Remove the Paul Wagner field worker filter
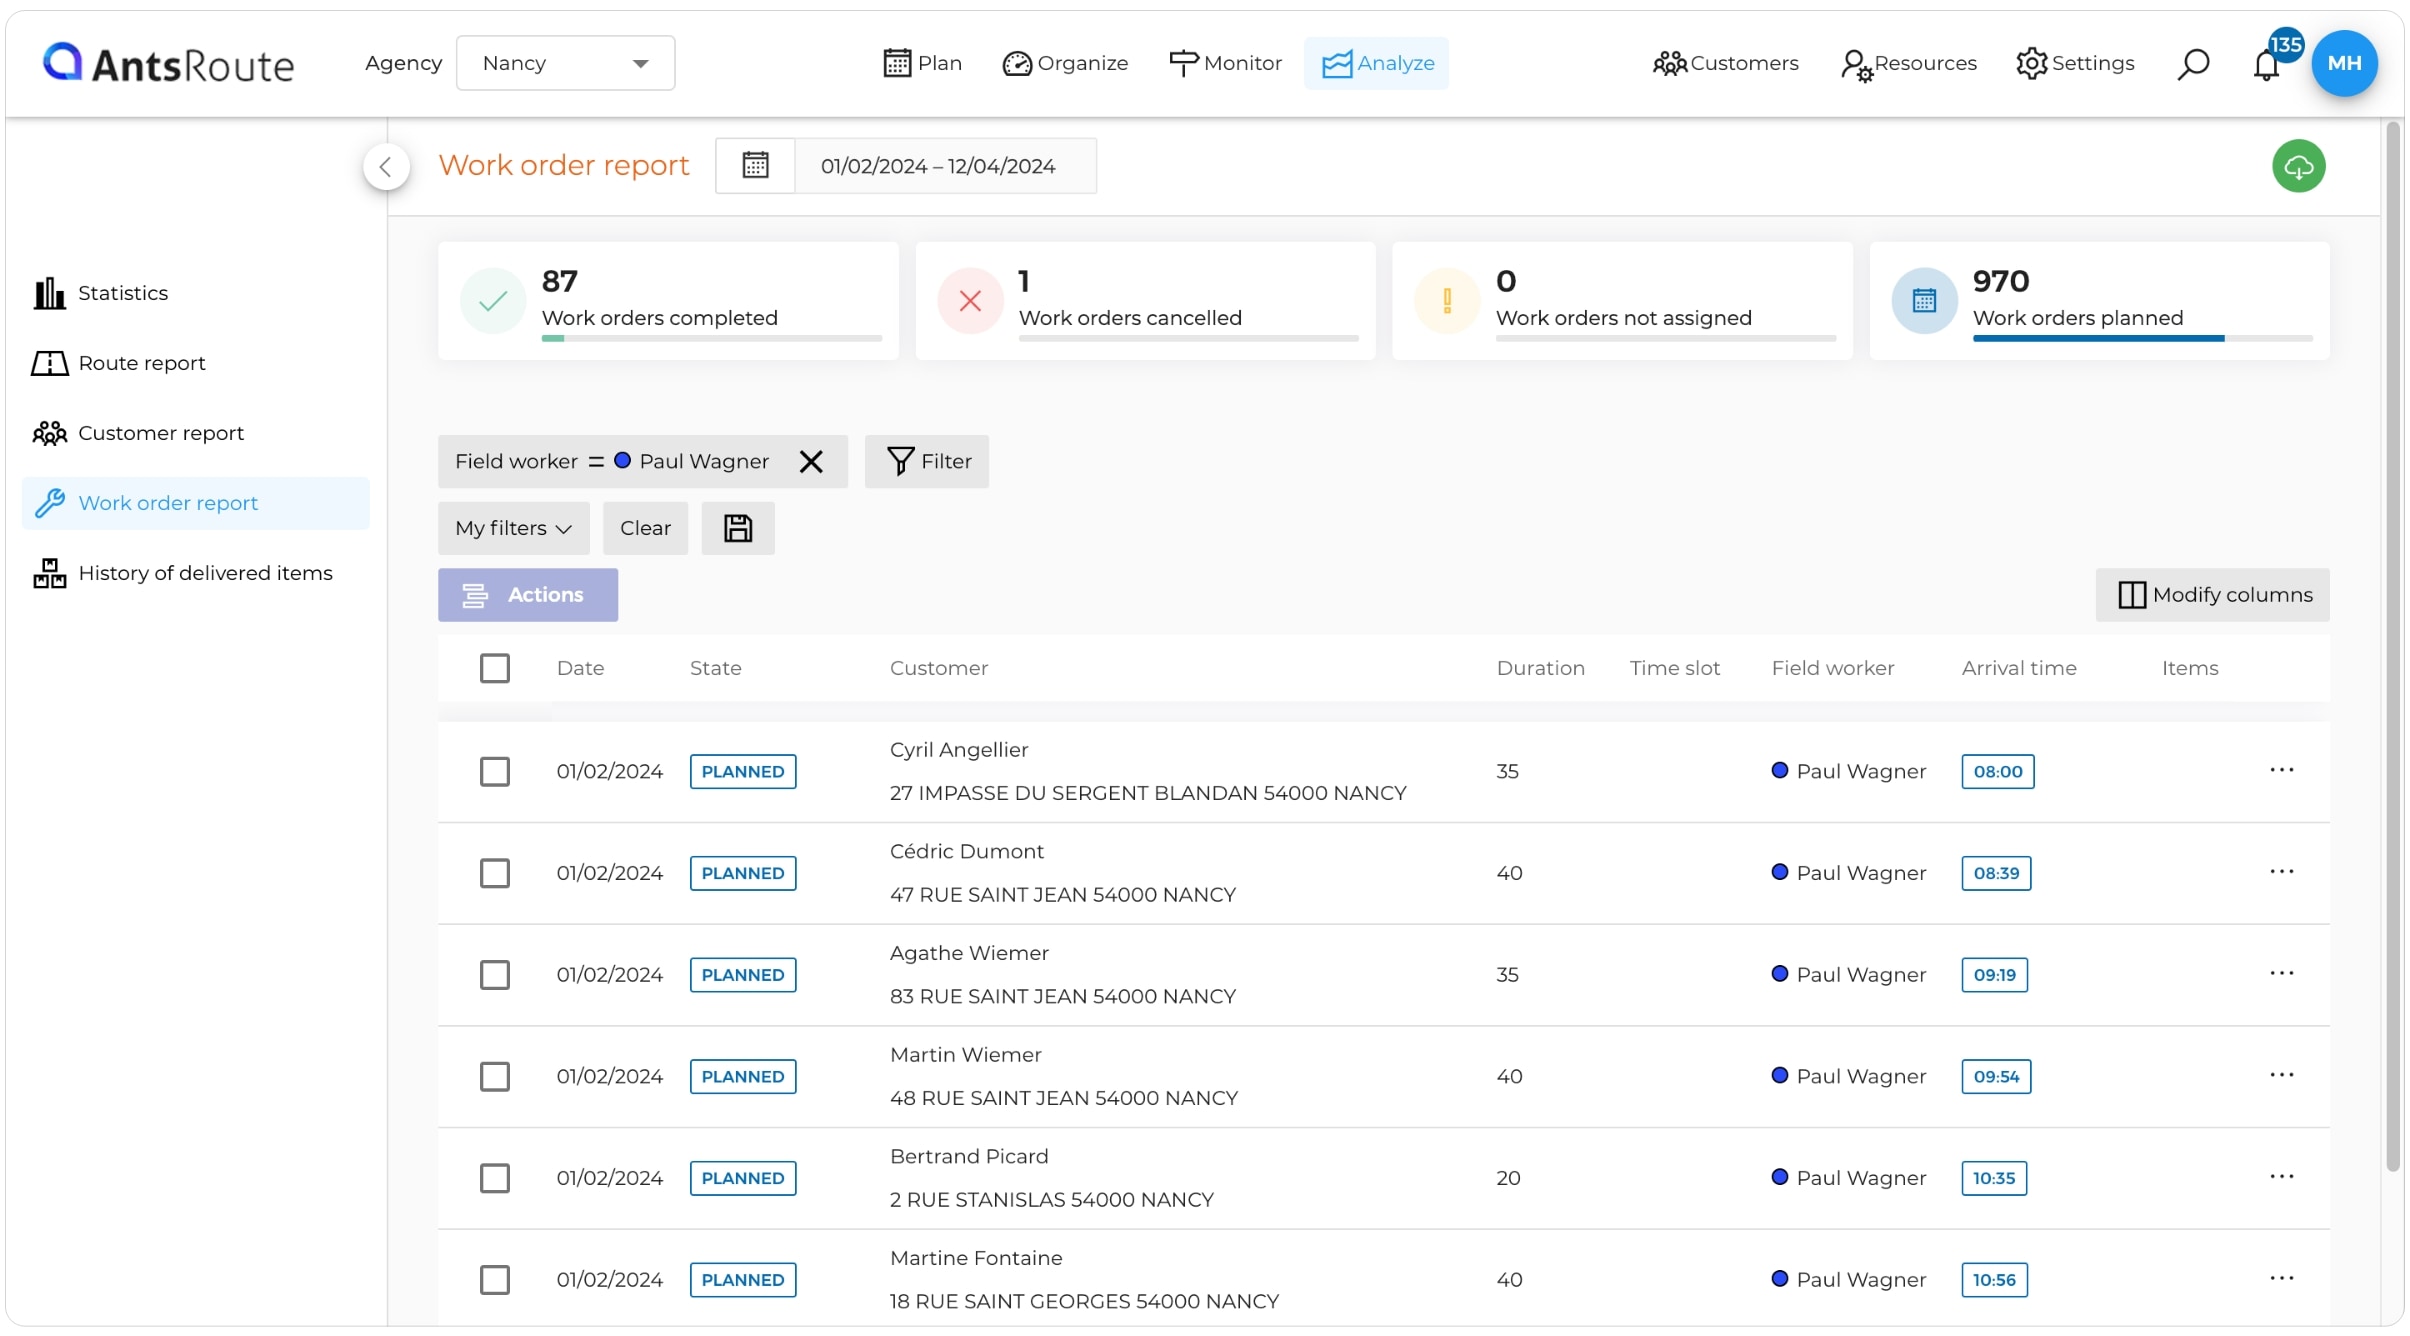 (811, 461)
